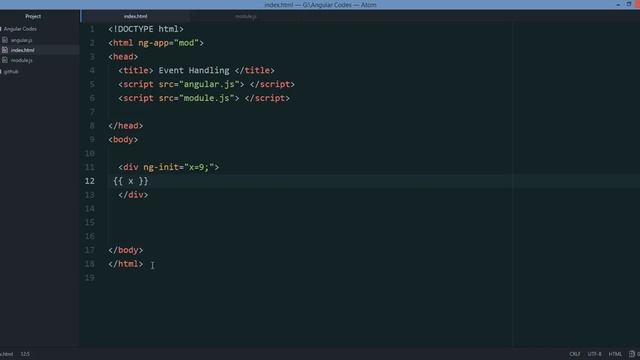Switch to the index.html editor tab
This screenshot has height=360, width=640.
click(x=136, y=16)
